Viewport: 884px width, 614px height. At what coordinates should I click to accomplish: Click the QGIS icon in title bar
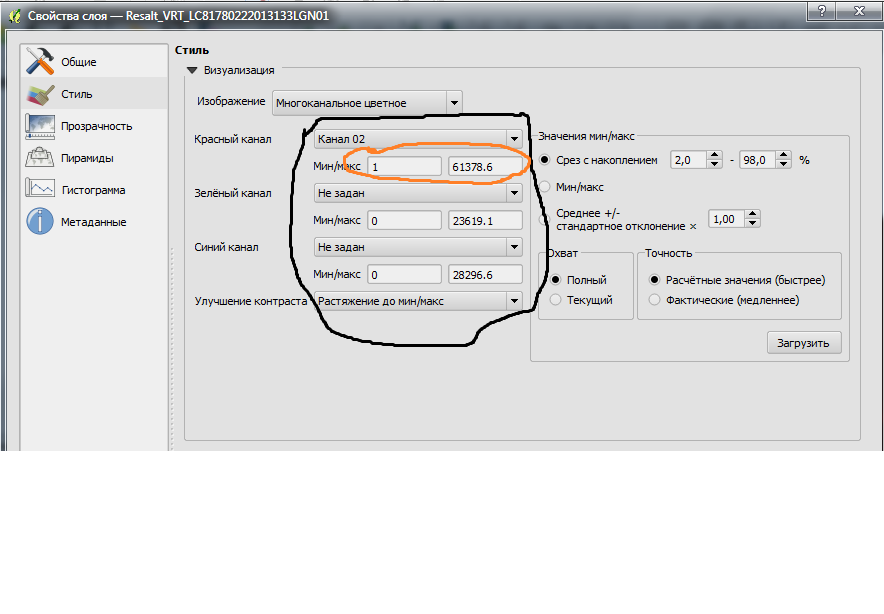point(15,15)
